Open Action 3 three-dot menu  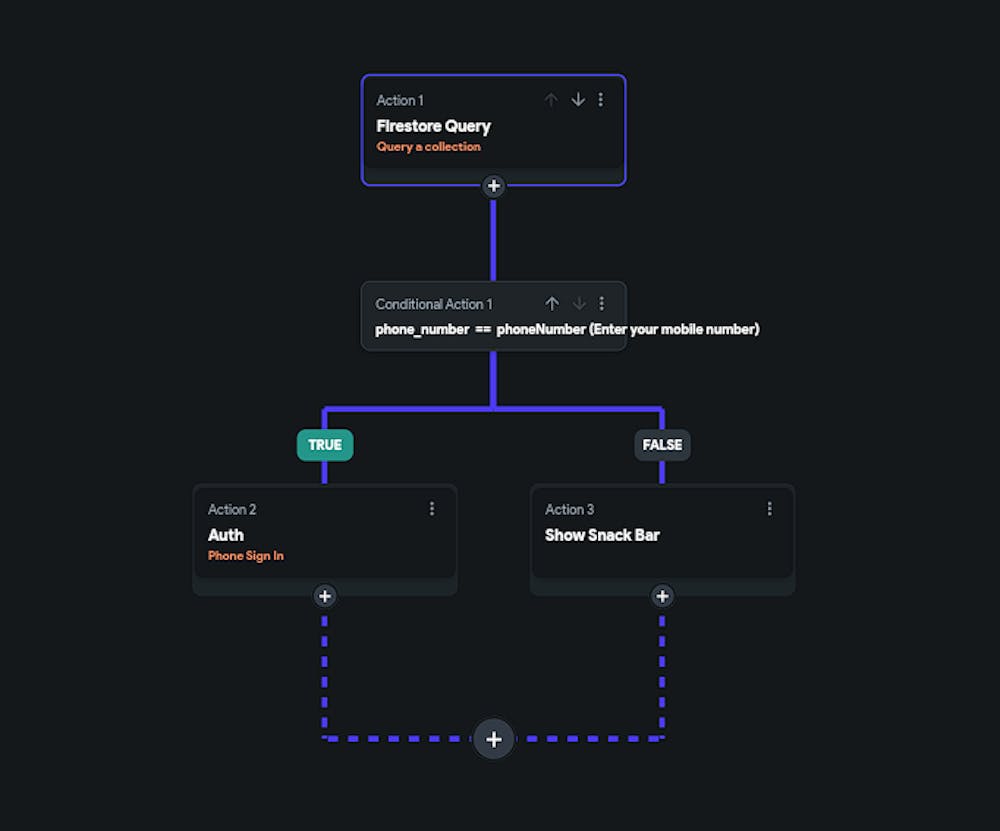[x=770, y=509]
